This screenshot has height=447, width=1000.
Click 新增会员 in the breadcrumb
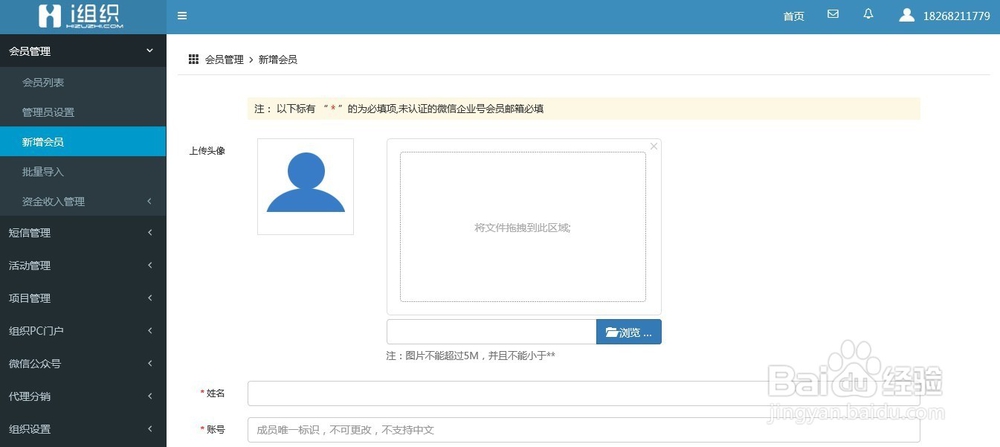[277, 59]
